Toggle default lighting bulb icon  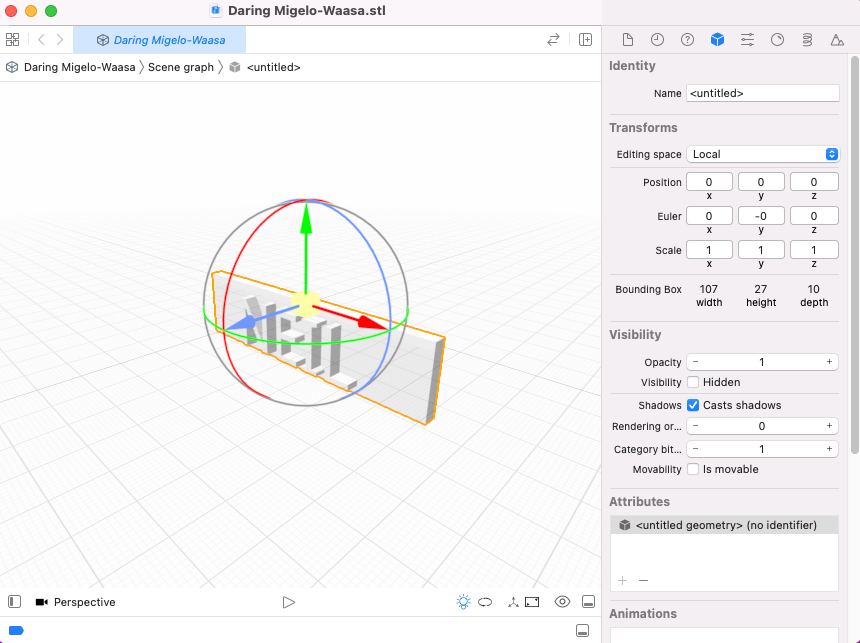point(463,602)
